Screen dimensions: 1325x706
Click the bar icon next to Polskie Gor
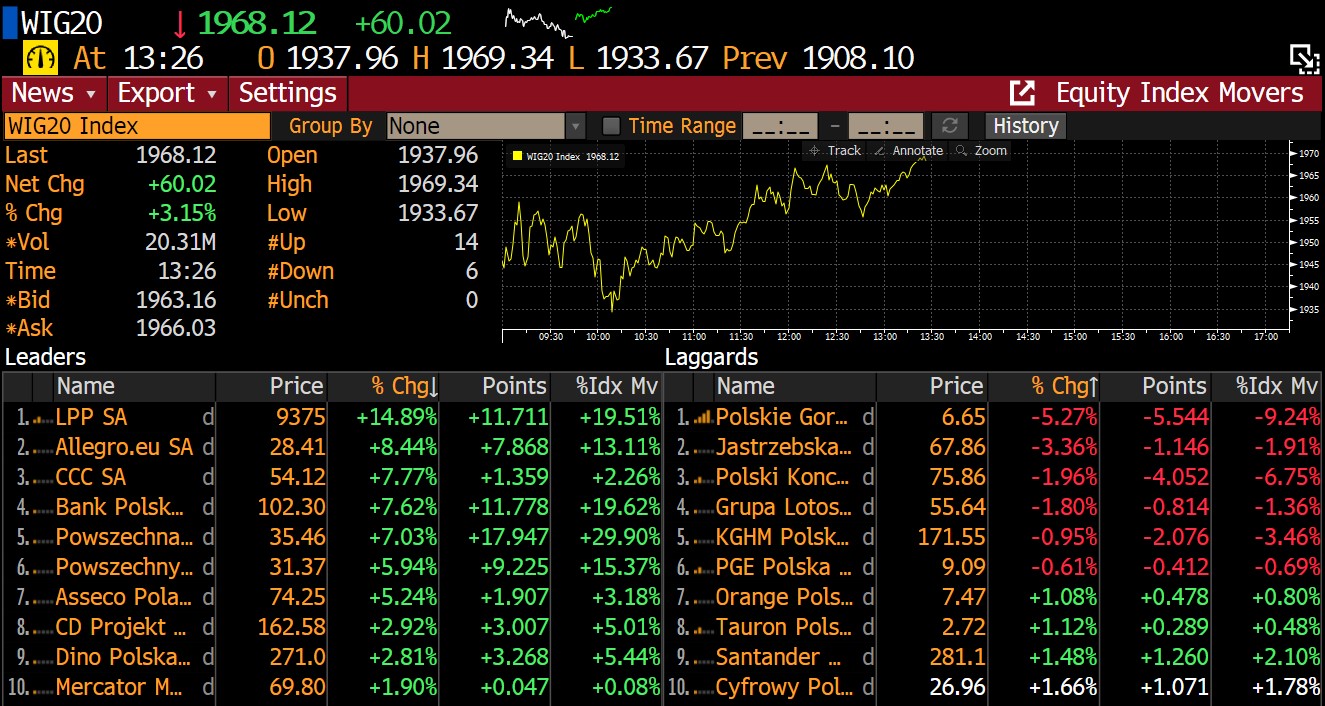(x=703, y=418)
